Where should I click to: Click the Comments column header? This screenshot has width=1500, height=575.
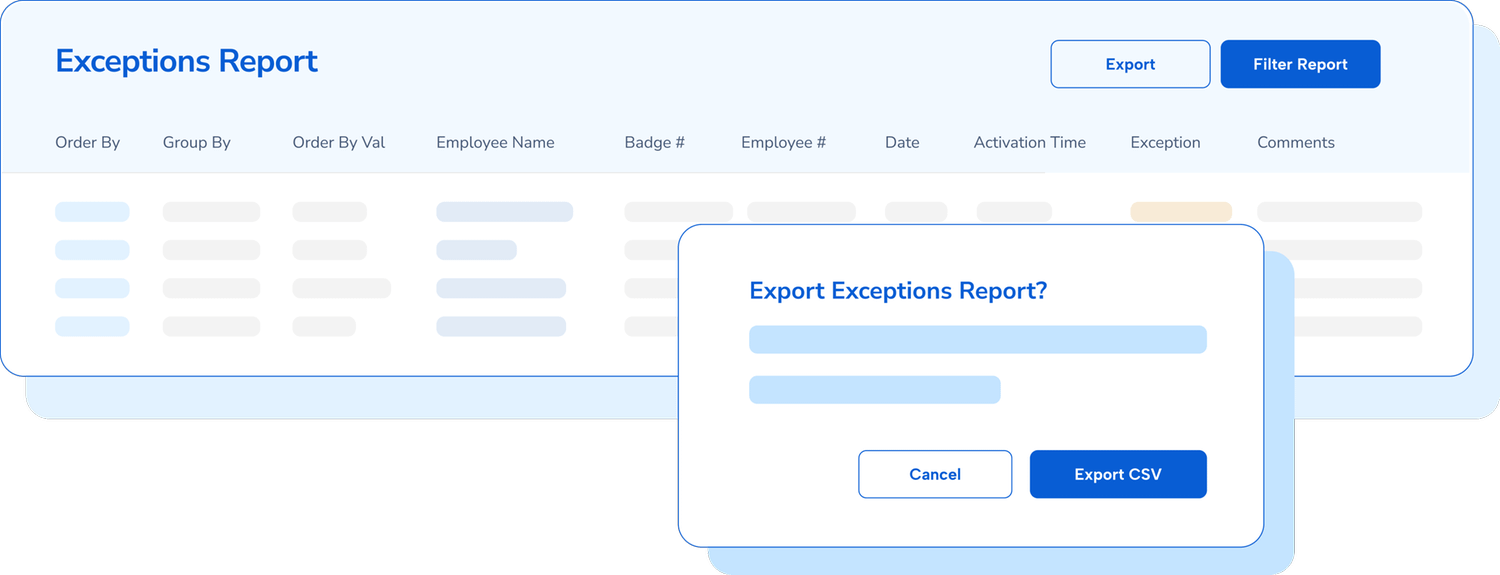pyautogui.click(x=1295, y=142)
